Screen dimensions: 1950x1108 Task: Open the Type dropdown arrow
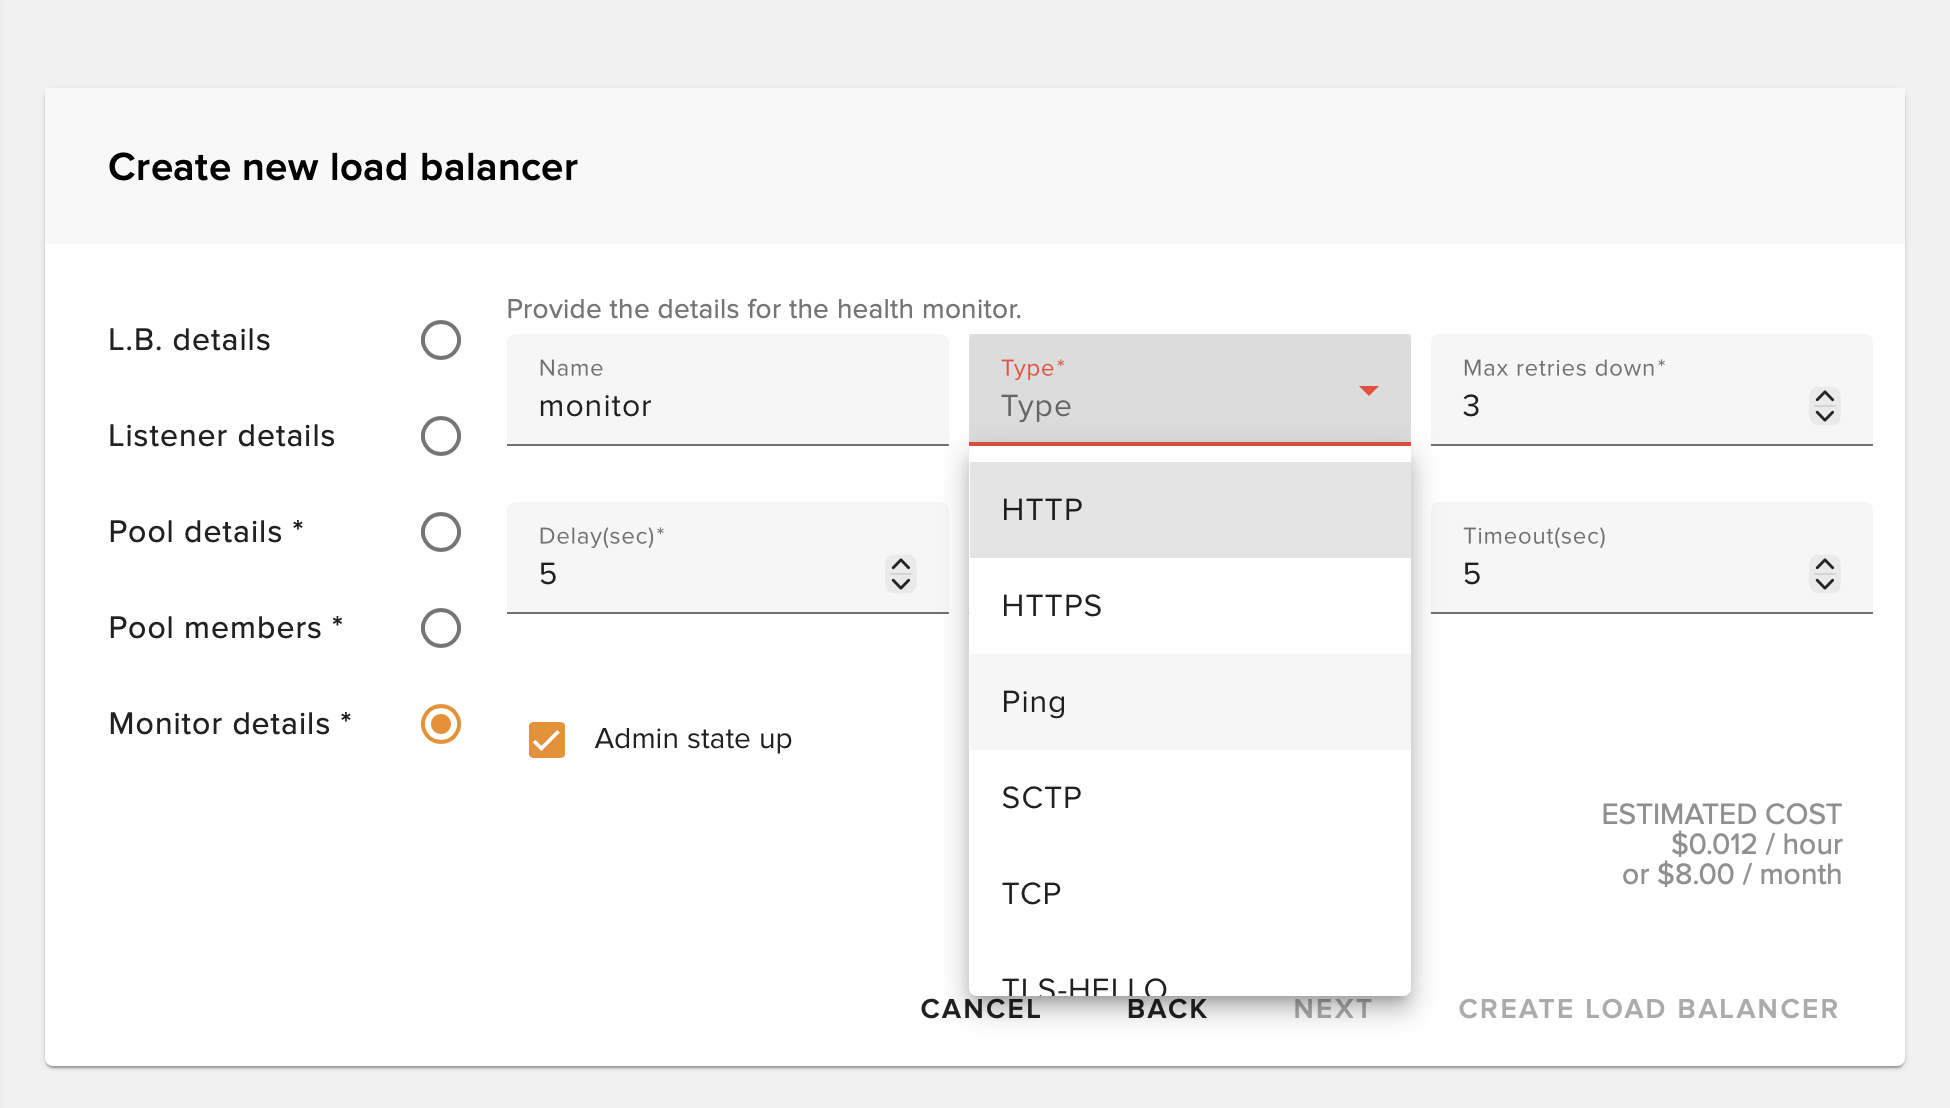coord(1369,391)
